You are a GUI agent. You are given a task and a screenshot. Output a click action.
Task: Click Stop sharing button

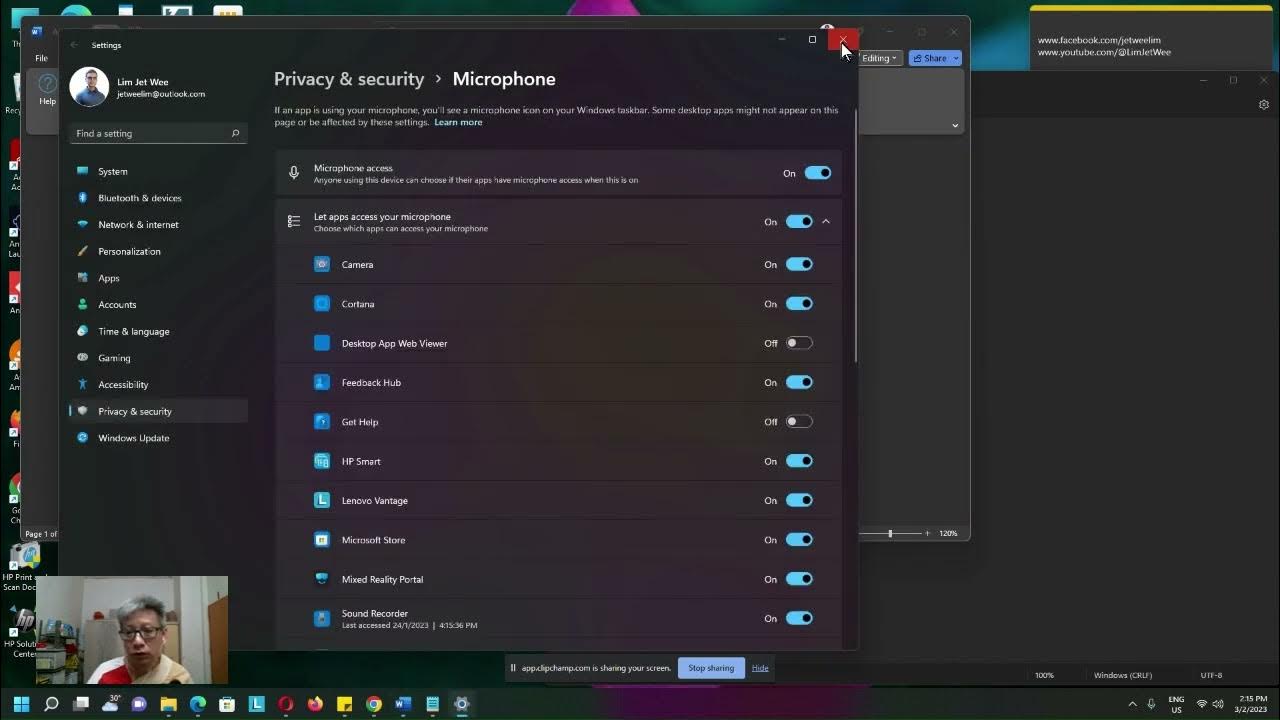pos(711,668)
